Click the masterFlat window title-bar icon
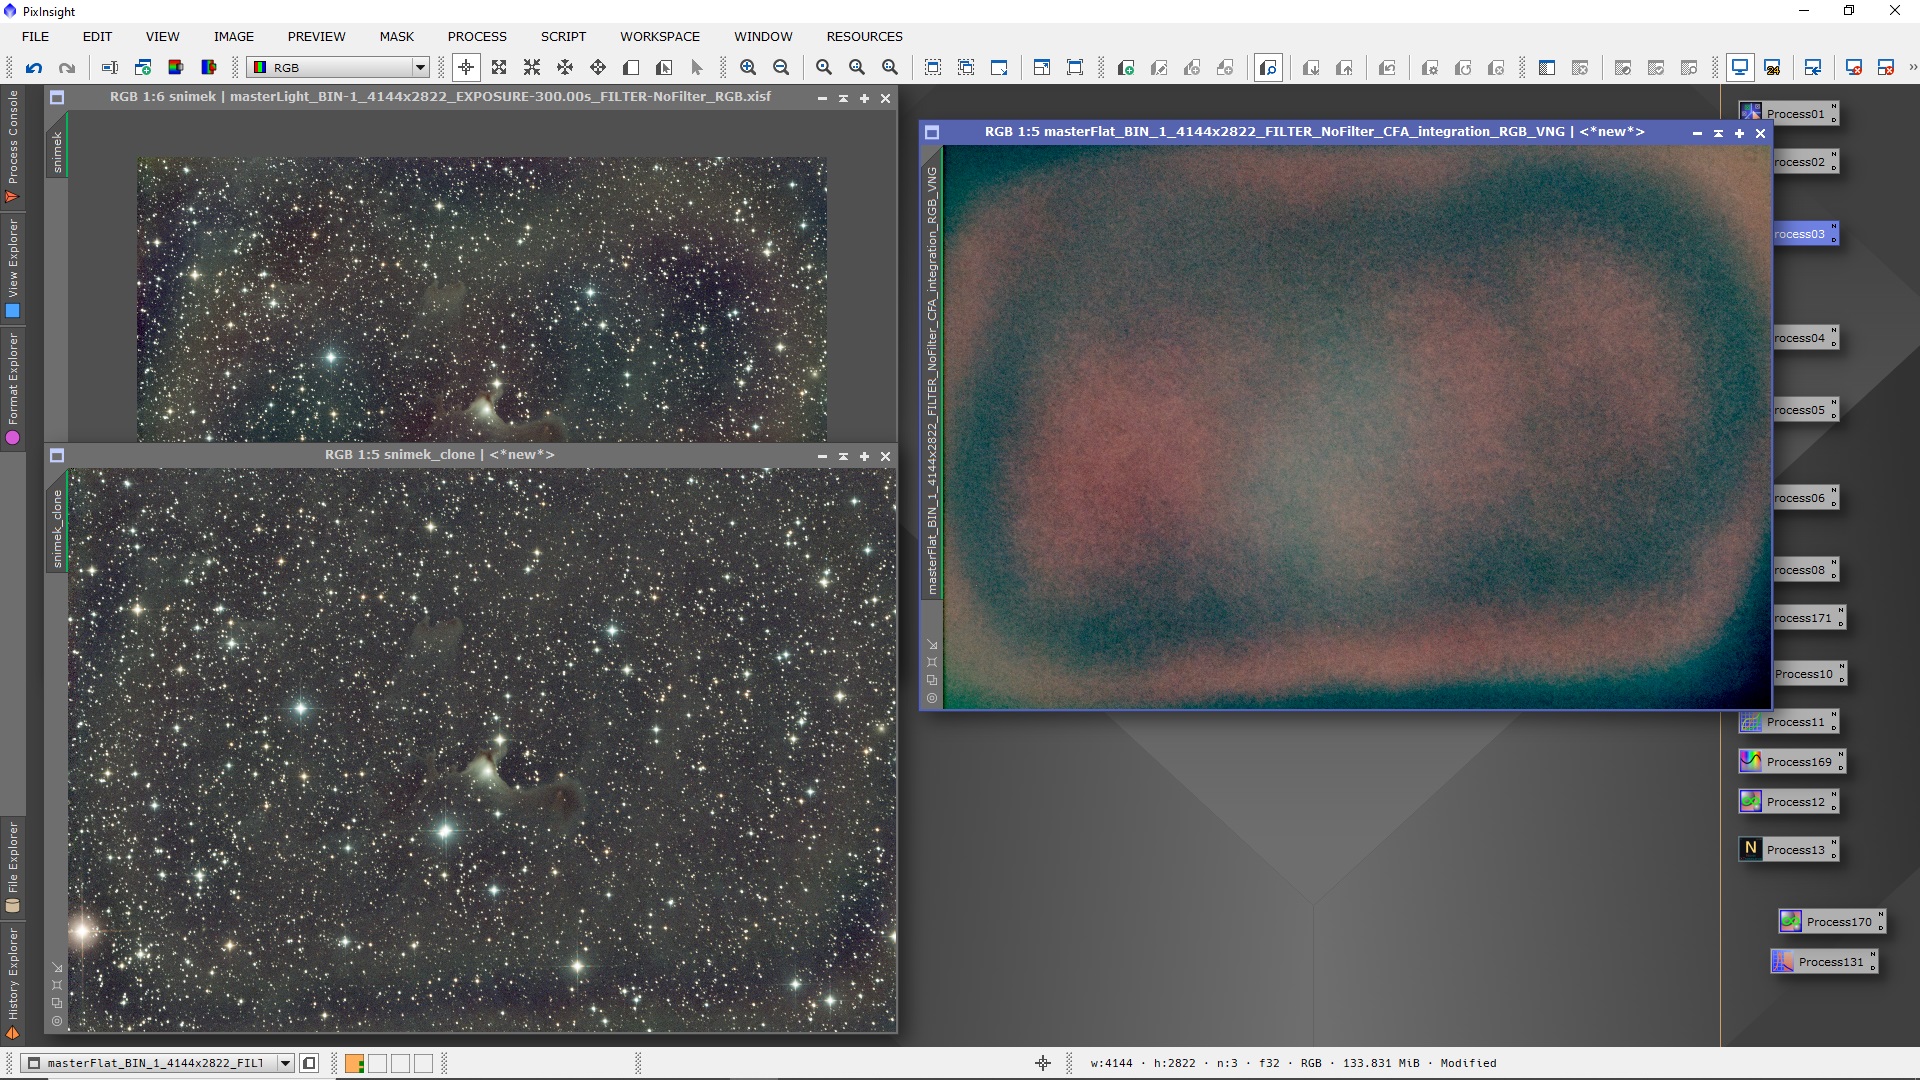 point(932,132)
